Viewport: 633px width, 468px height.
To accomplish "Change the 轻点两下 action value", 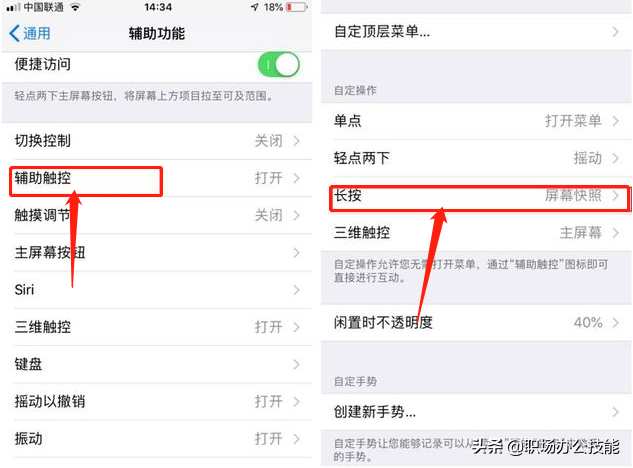I will [x=476, y=158].
